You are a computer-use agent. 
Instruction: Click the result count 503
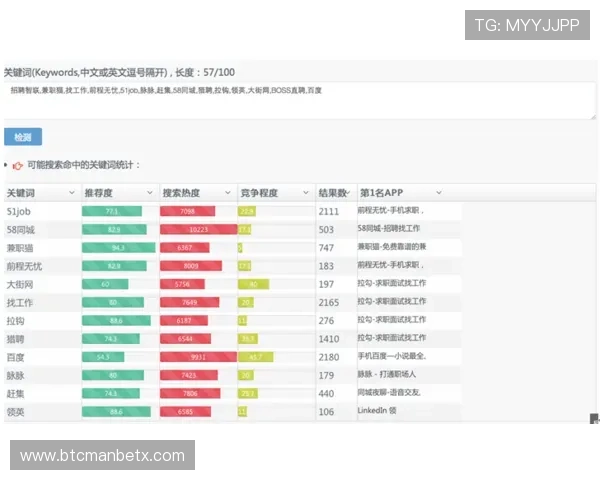[326, 230]
